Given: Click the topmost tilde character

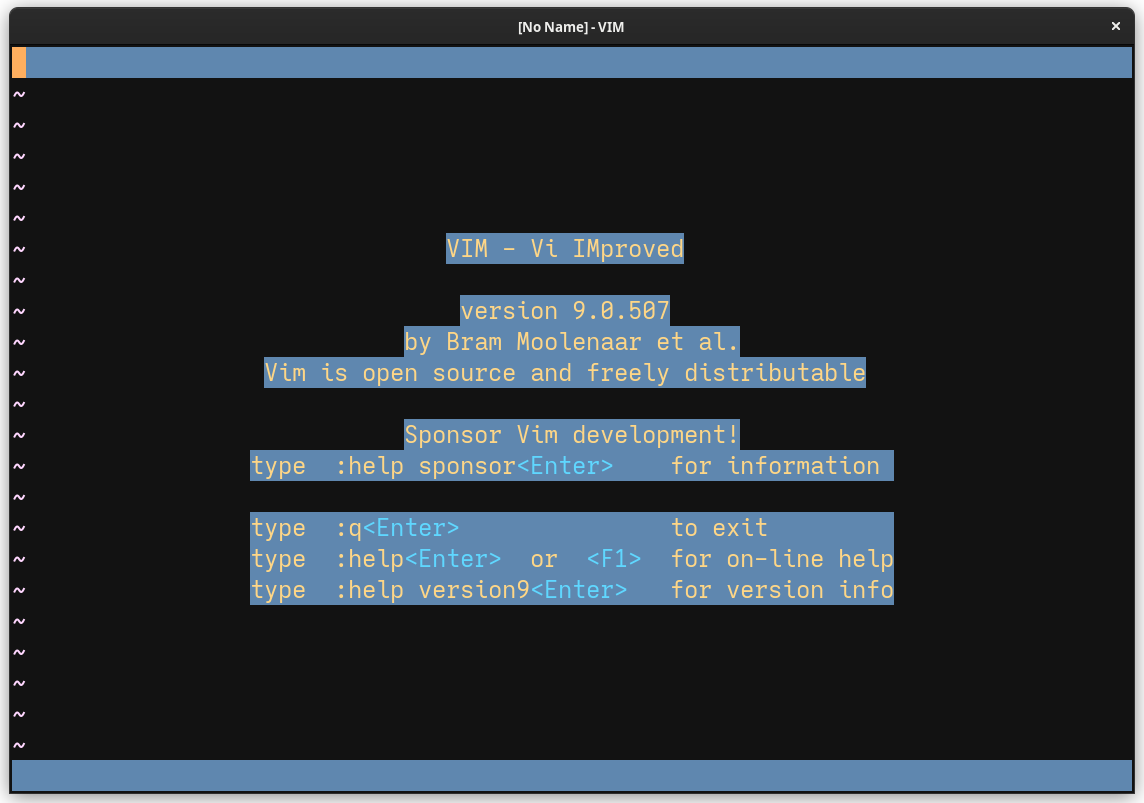Looking at the screenshot, I should [17, 93].
